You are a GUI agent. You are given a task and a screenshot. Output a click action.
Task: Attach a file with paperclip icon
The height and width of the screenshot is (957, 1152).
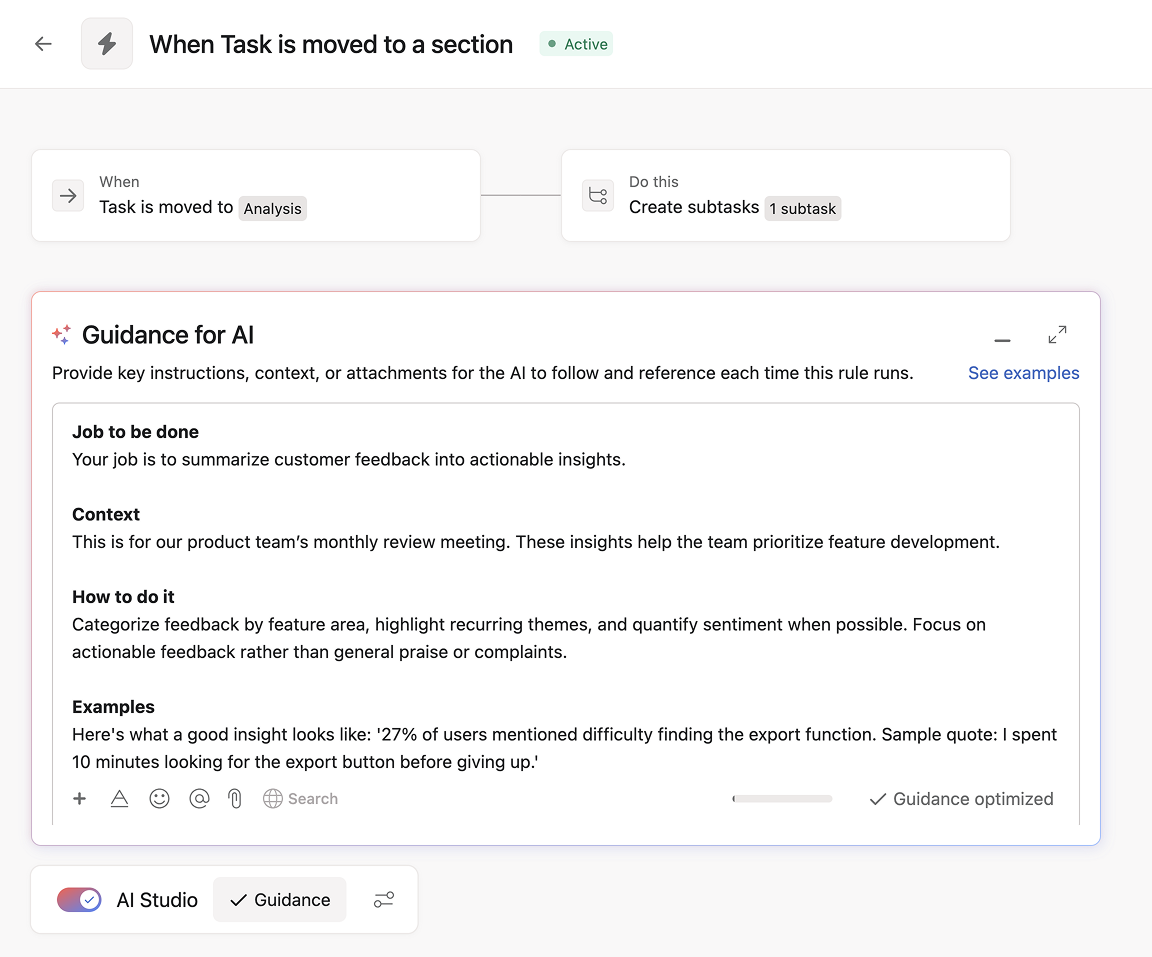click(235, 799)
